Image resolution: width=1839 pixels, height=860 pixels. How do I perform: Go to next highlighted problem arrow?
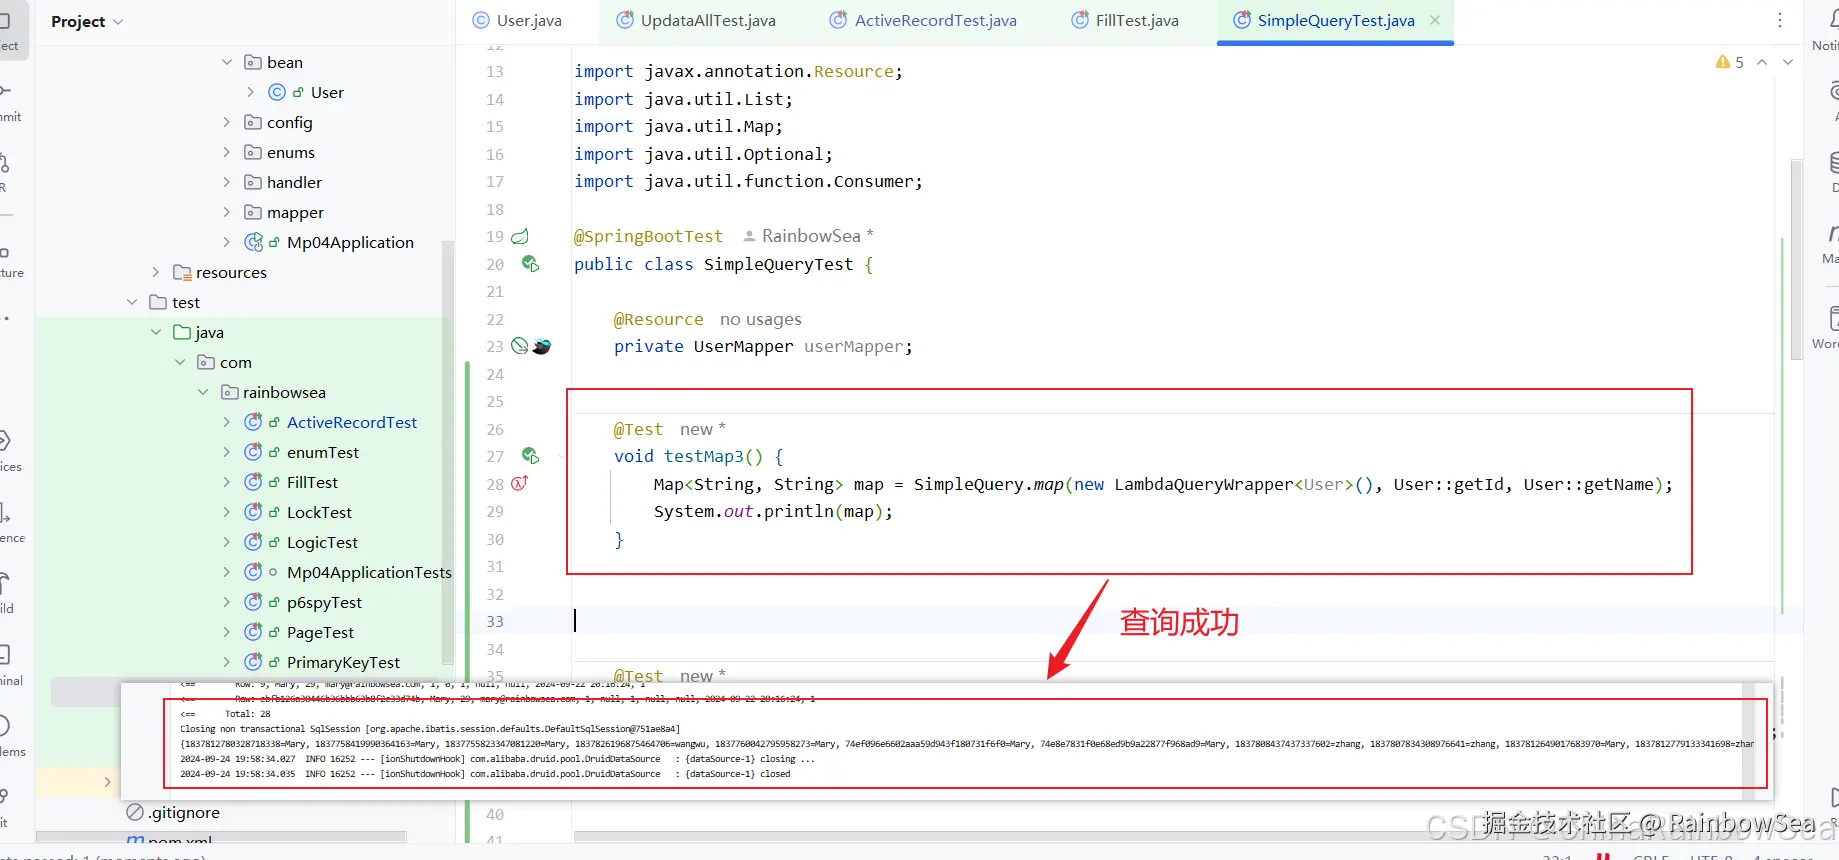coord(1788,62)
